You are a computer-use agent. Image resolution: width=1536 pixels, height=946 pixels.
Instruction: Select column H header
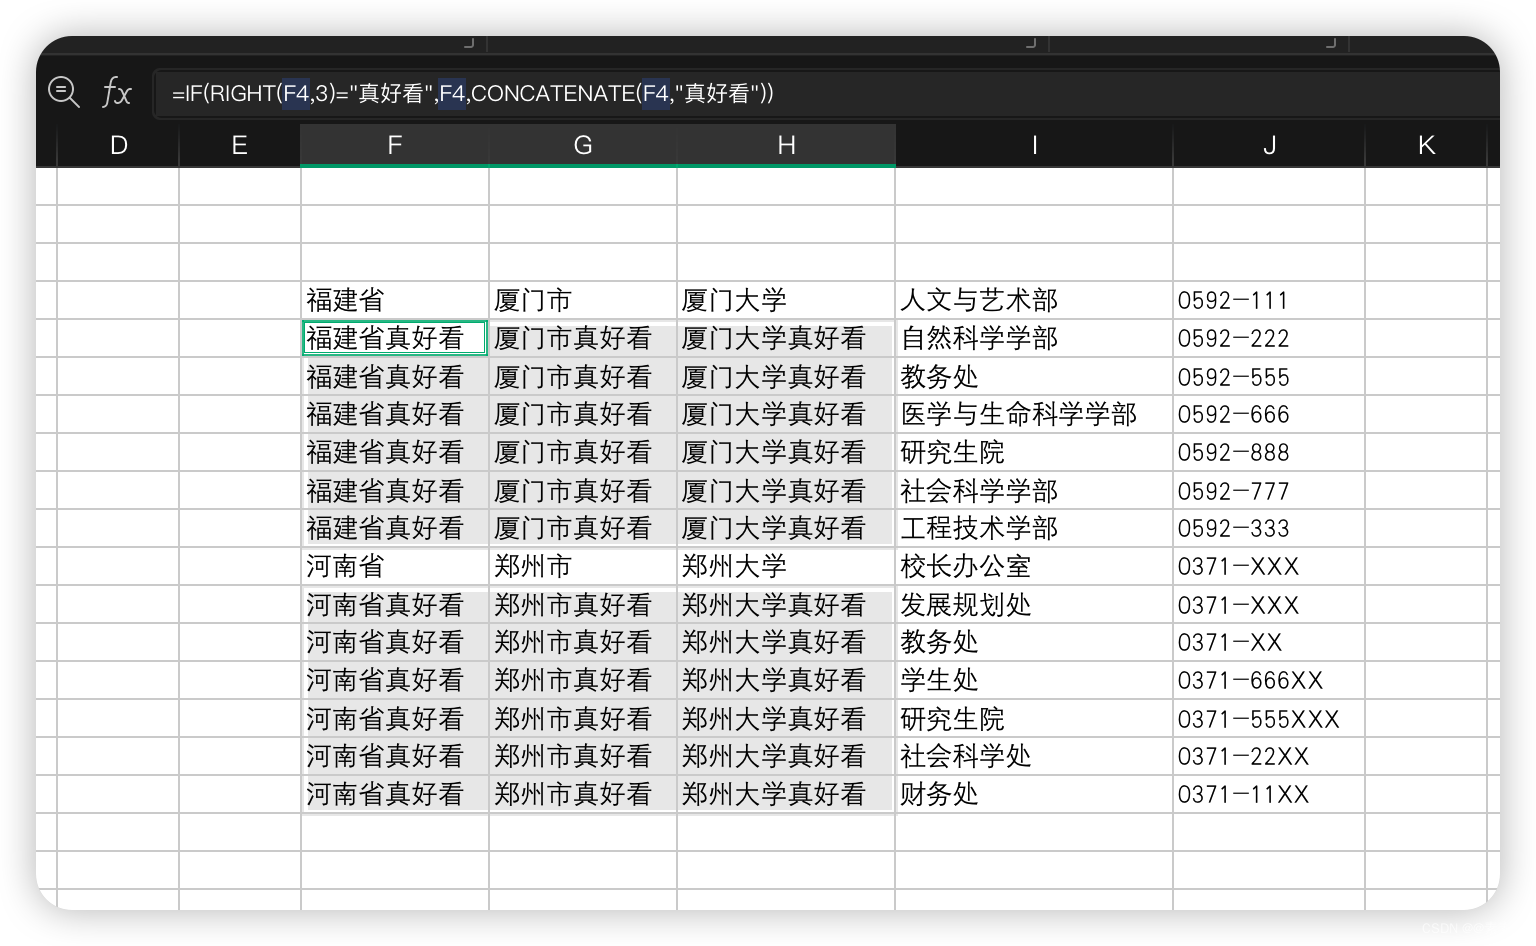pyautogui.click(x=786, y=146)
